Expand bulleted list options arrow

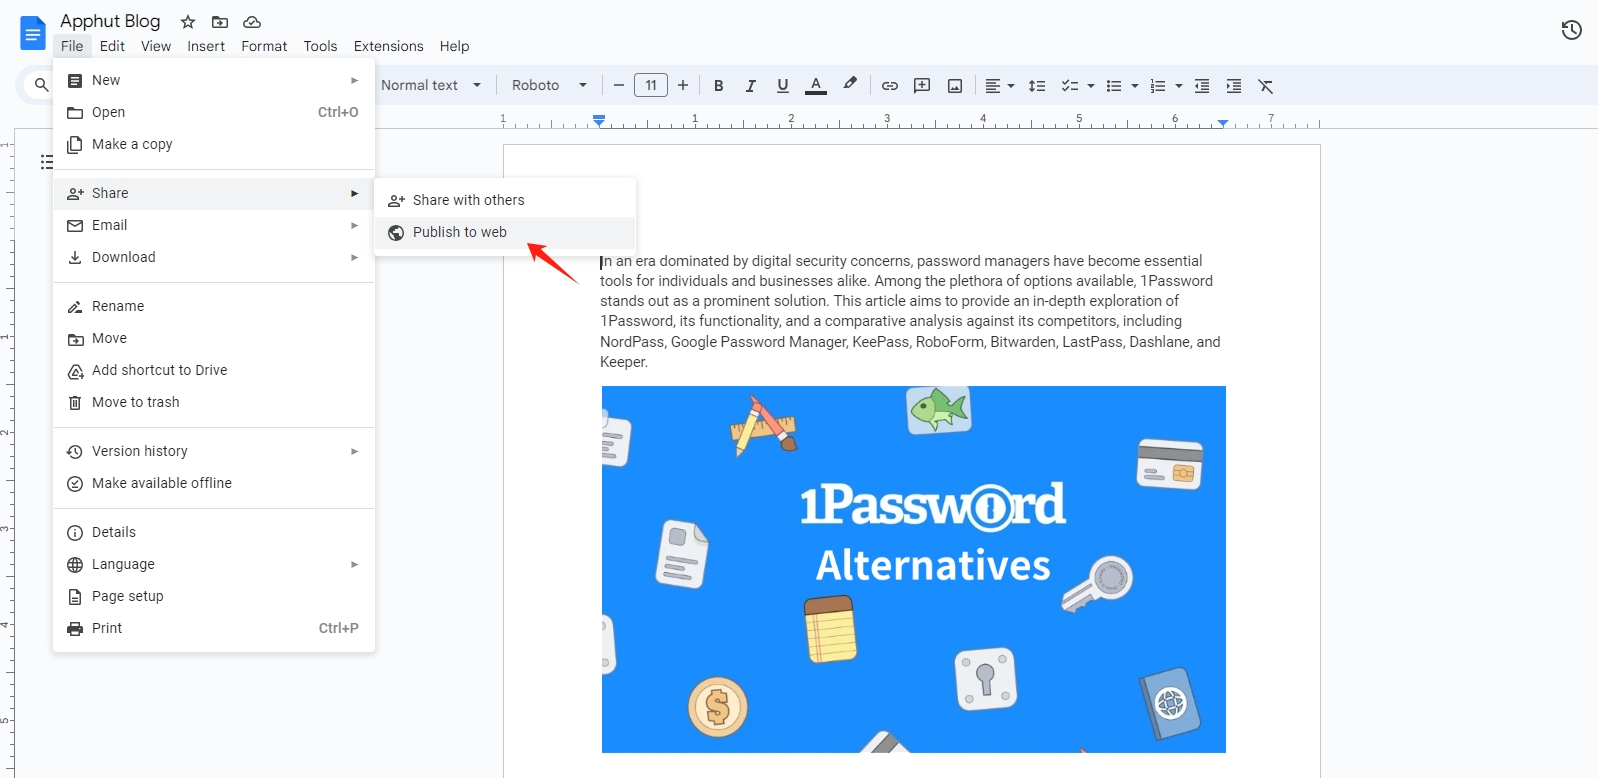(x=1135, y=86)
